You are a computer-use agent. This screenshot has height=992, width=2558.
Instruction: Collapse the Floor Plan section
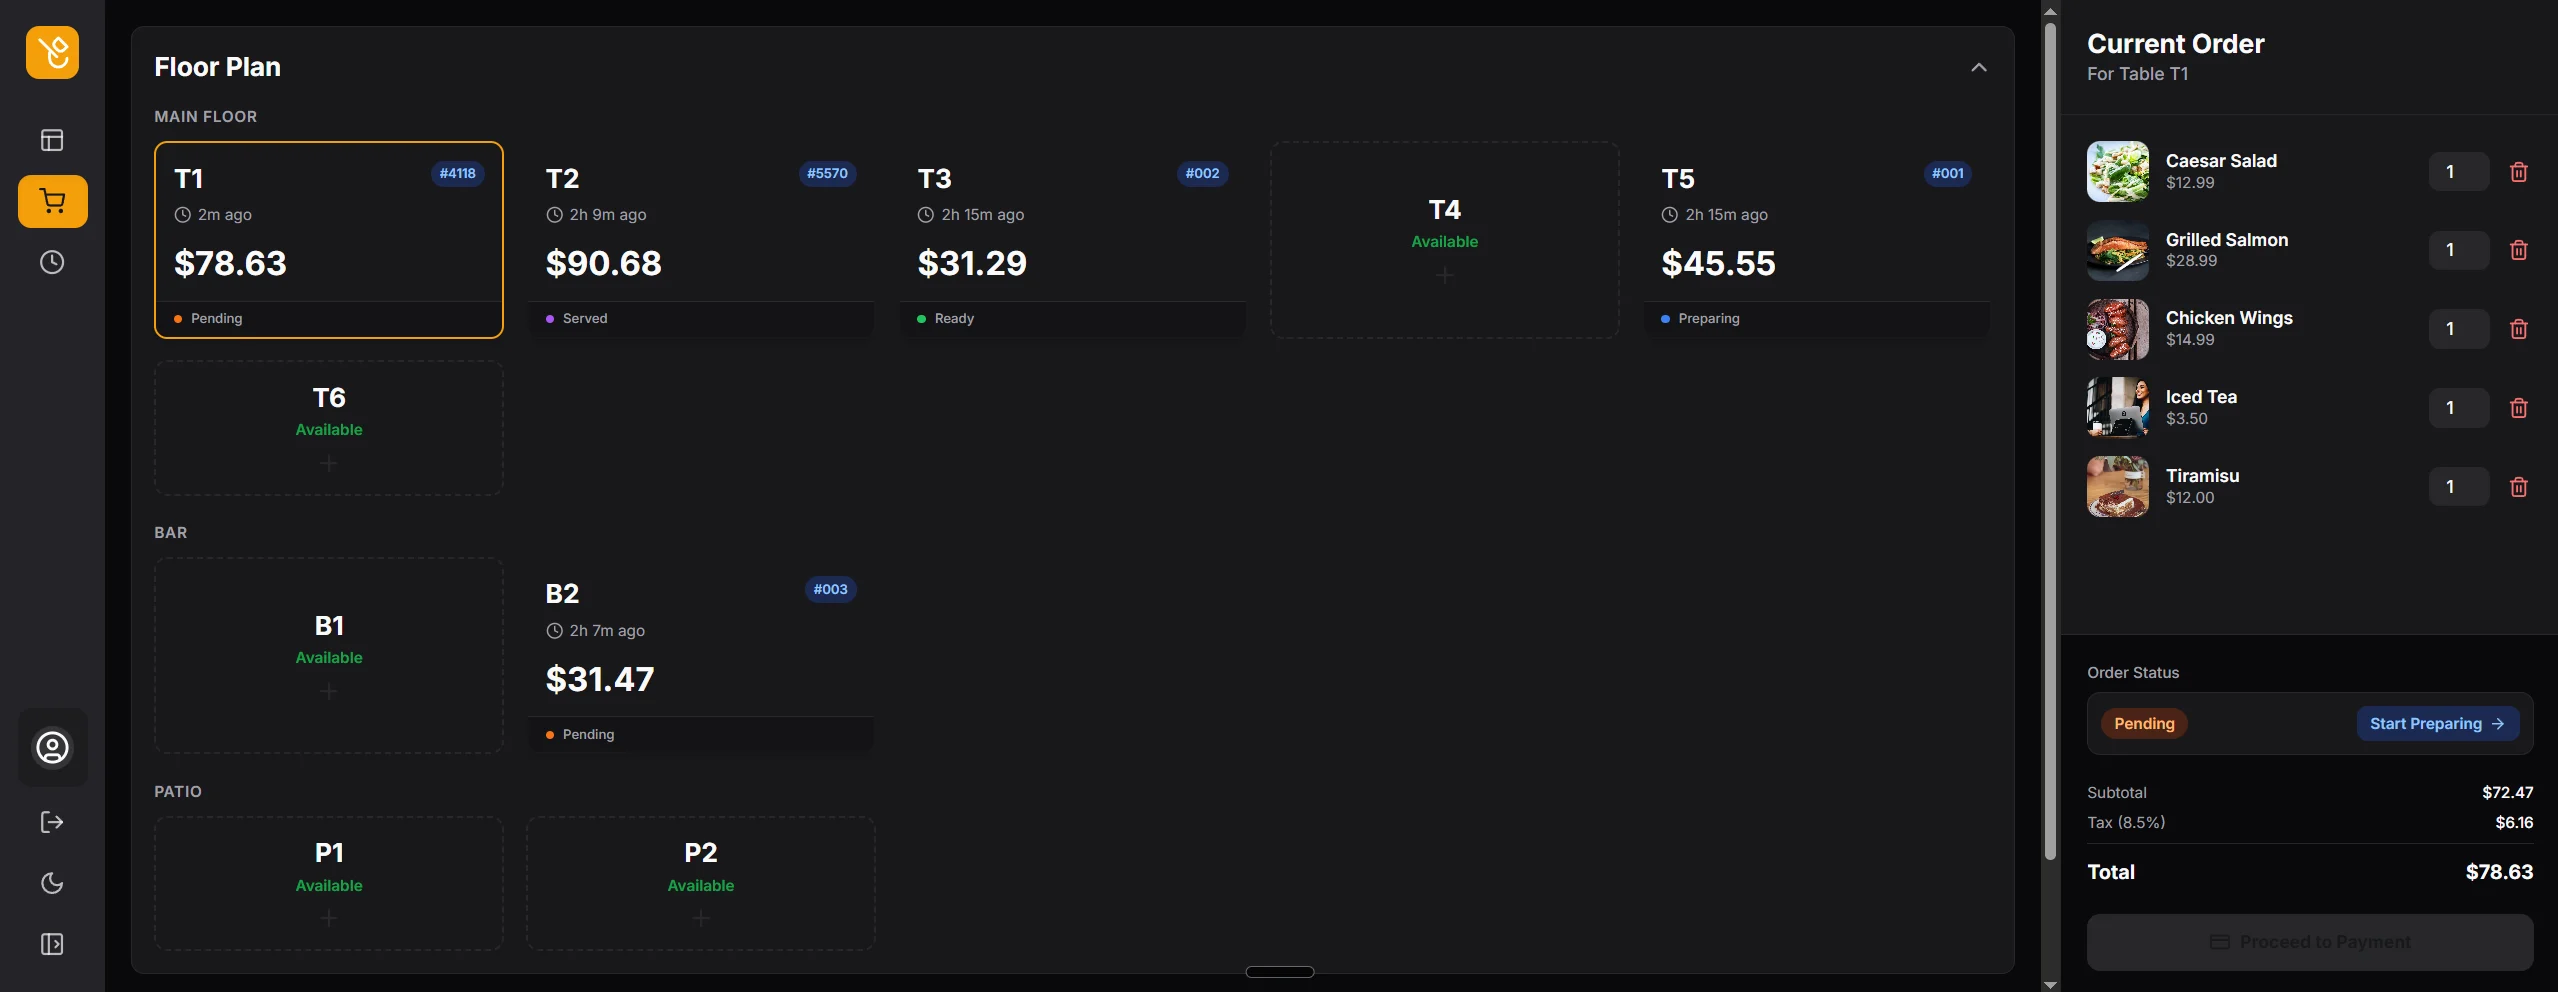(x=1978, y=68)
